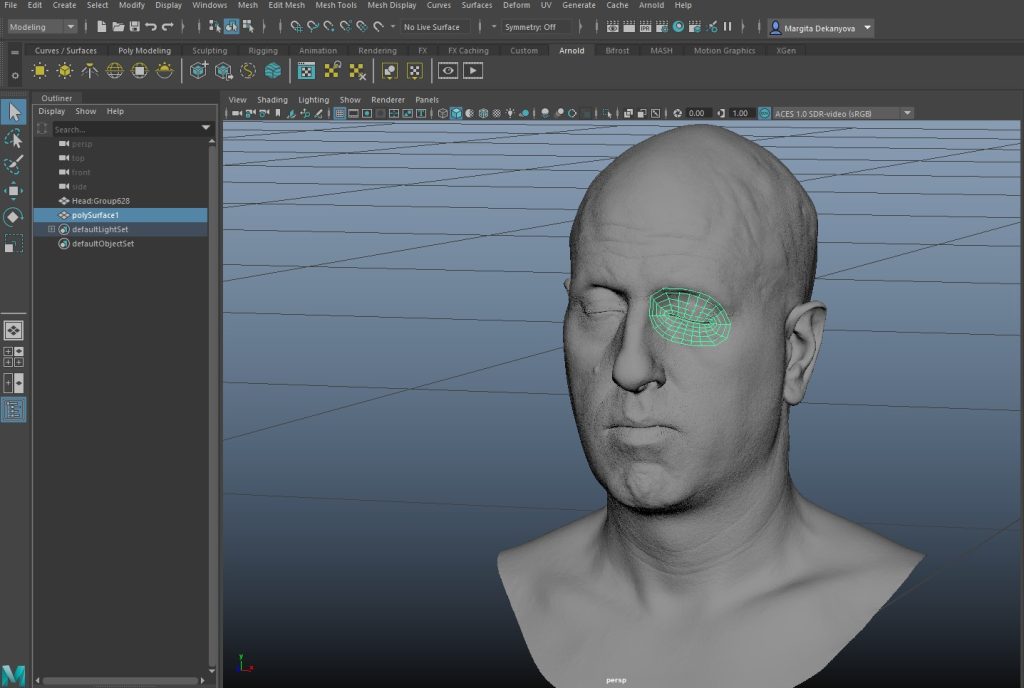The height and width of the screenshot is (688, 1024).
Task: Create Arnold physical sky from the shelf
Action: click(164, 70)
